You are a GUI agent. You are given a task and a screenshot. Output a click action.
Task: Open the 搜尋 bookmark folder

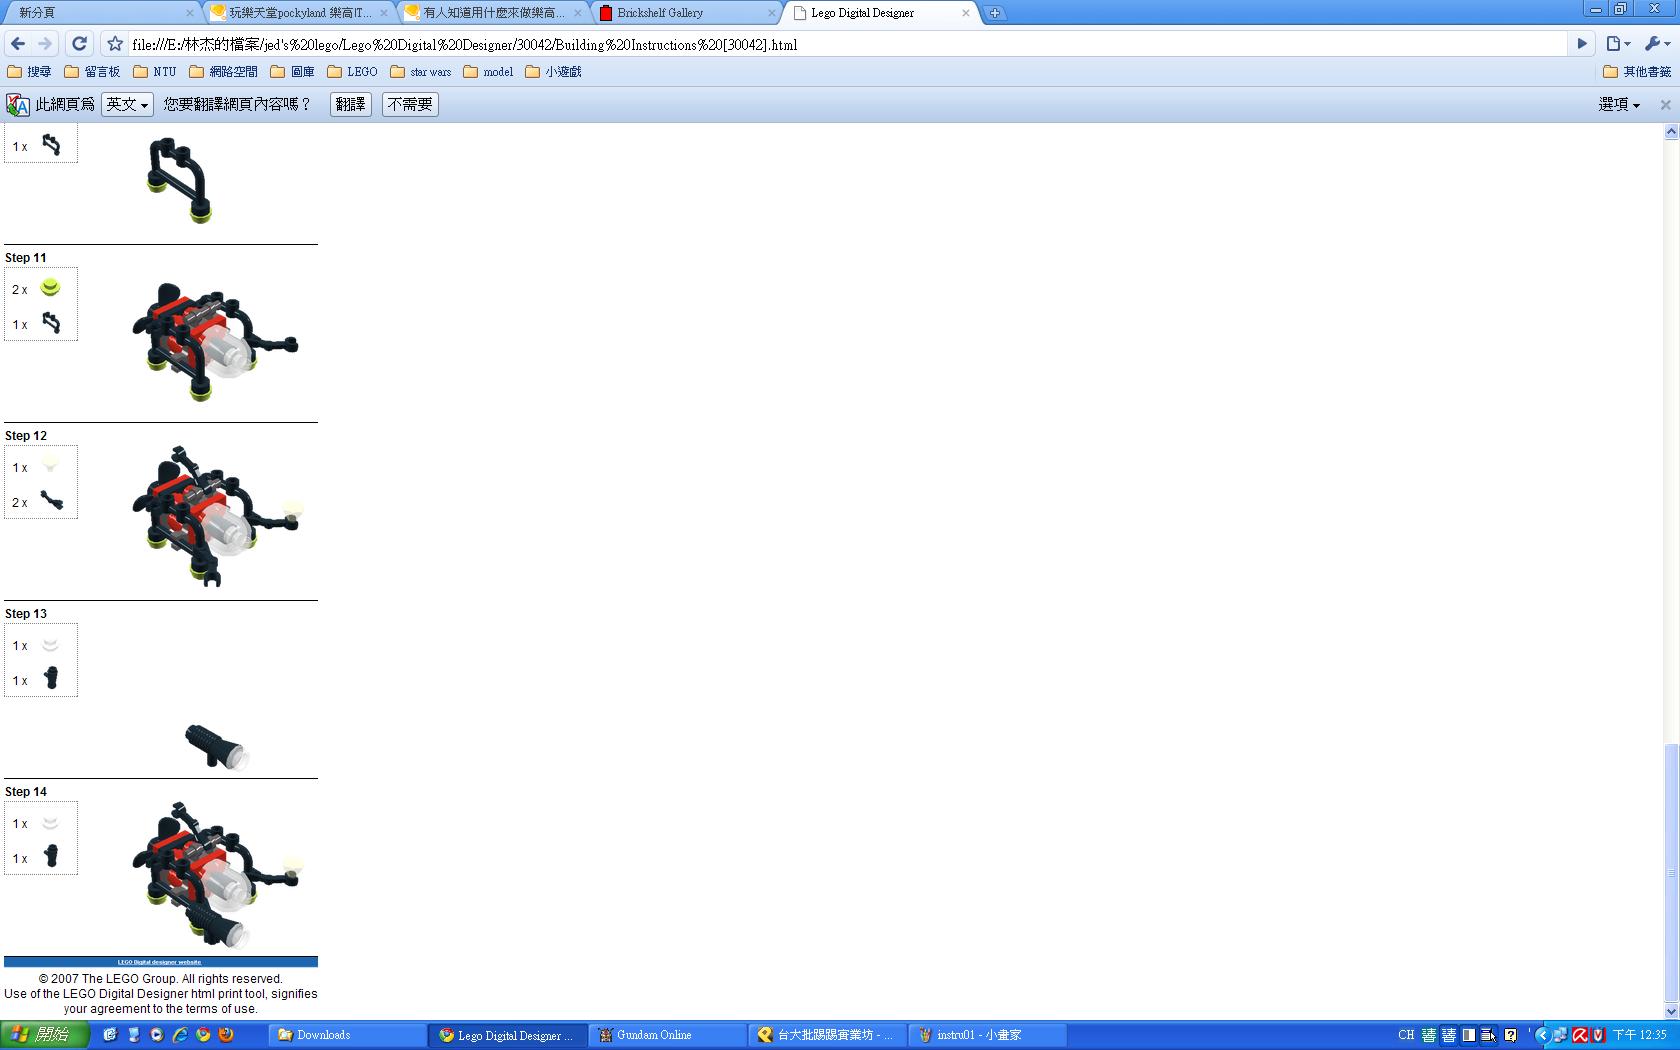click(29, 72)
